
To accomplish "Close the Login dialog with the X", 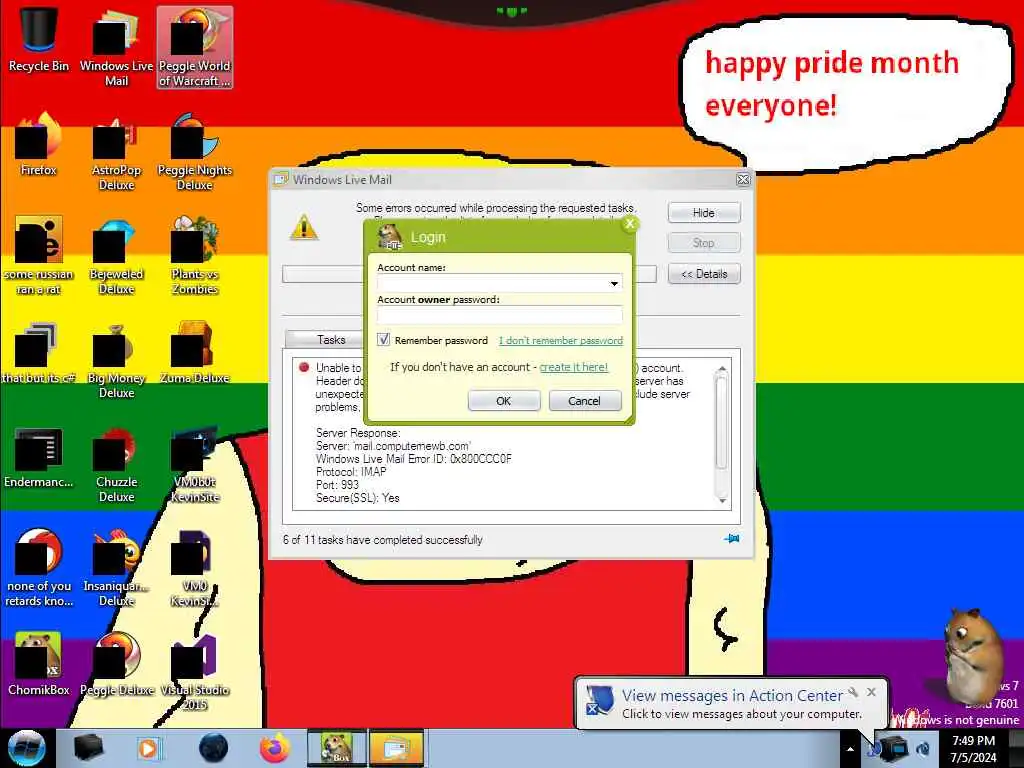I will (630, 223).
